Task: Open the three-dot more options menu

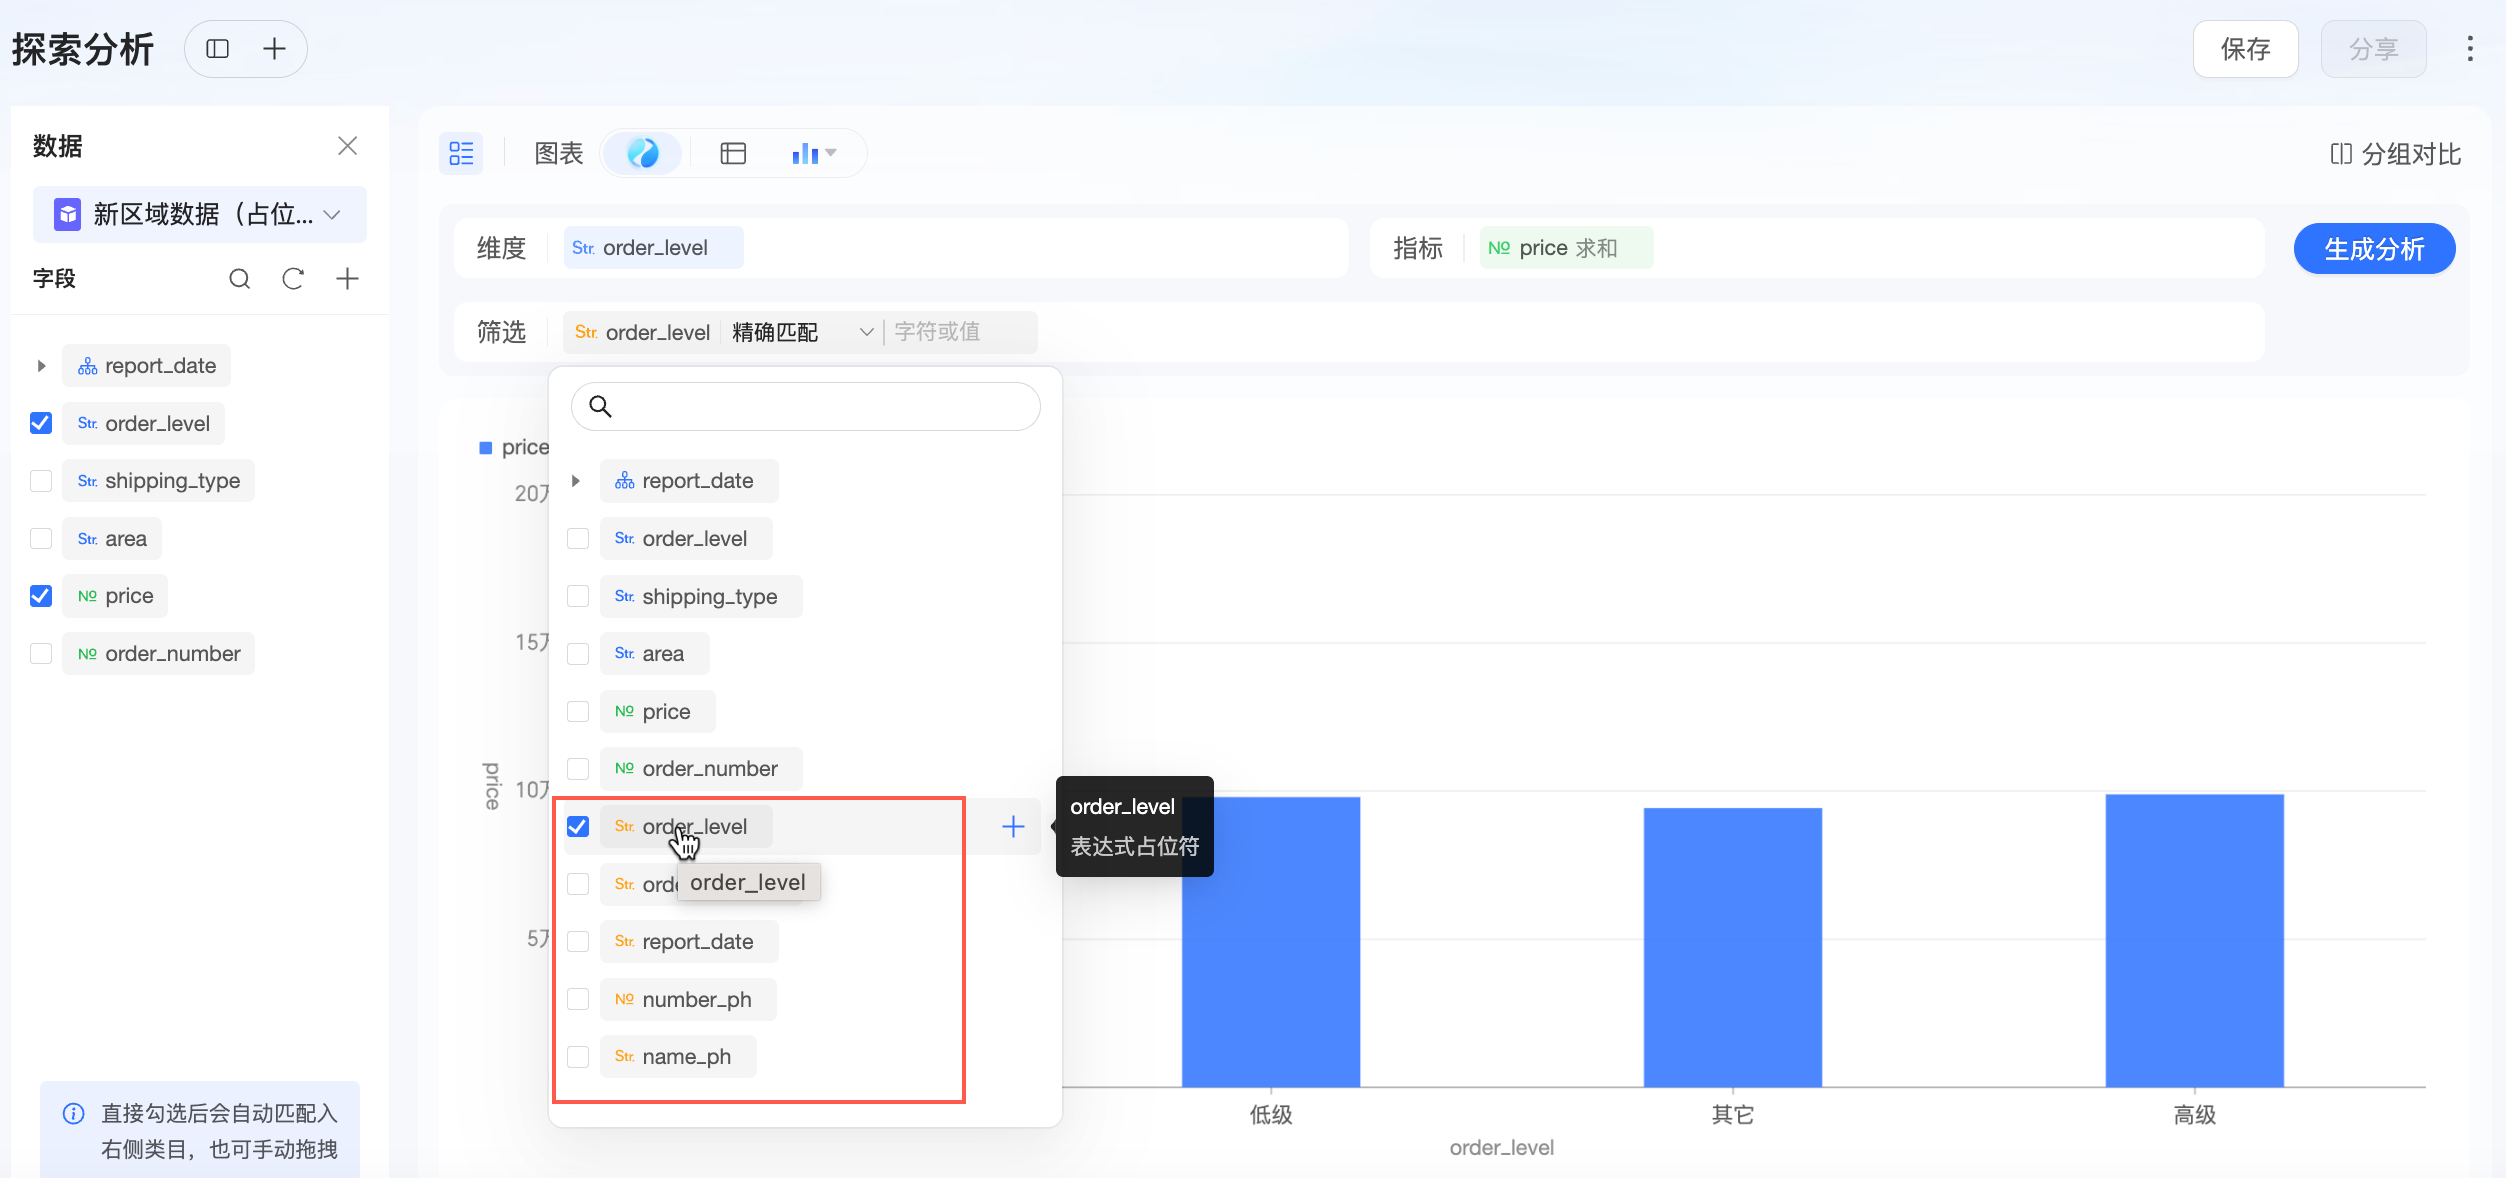Action: coord(2469,49)
